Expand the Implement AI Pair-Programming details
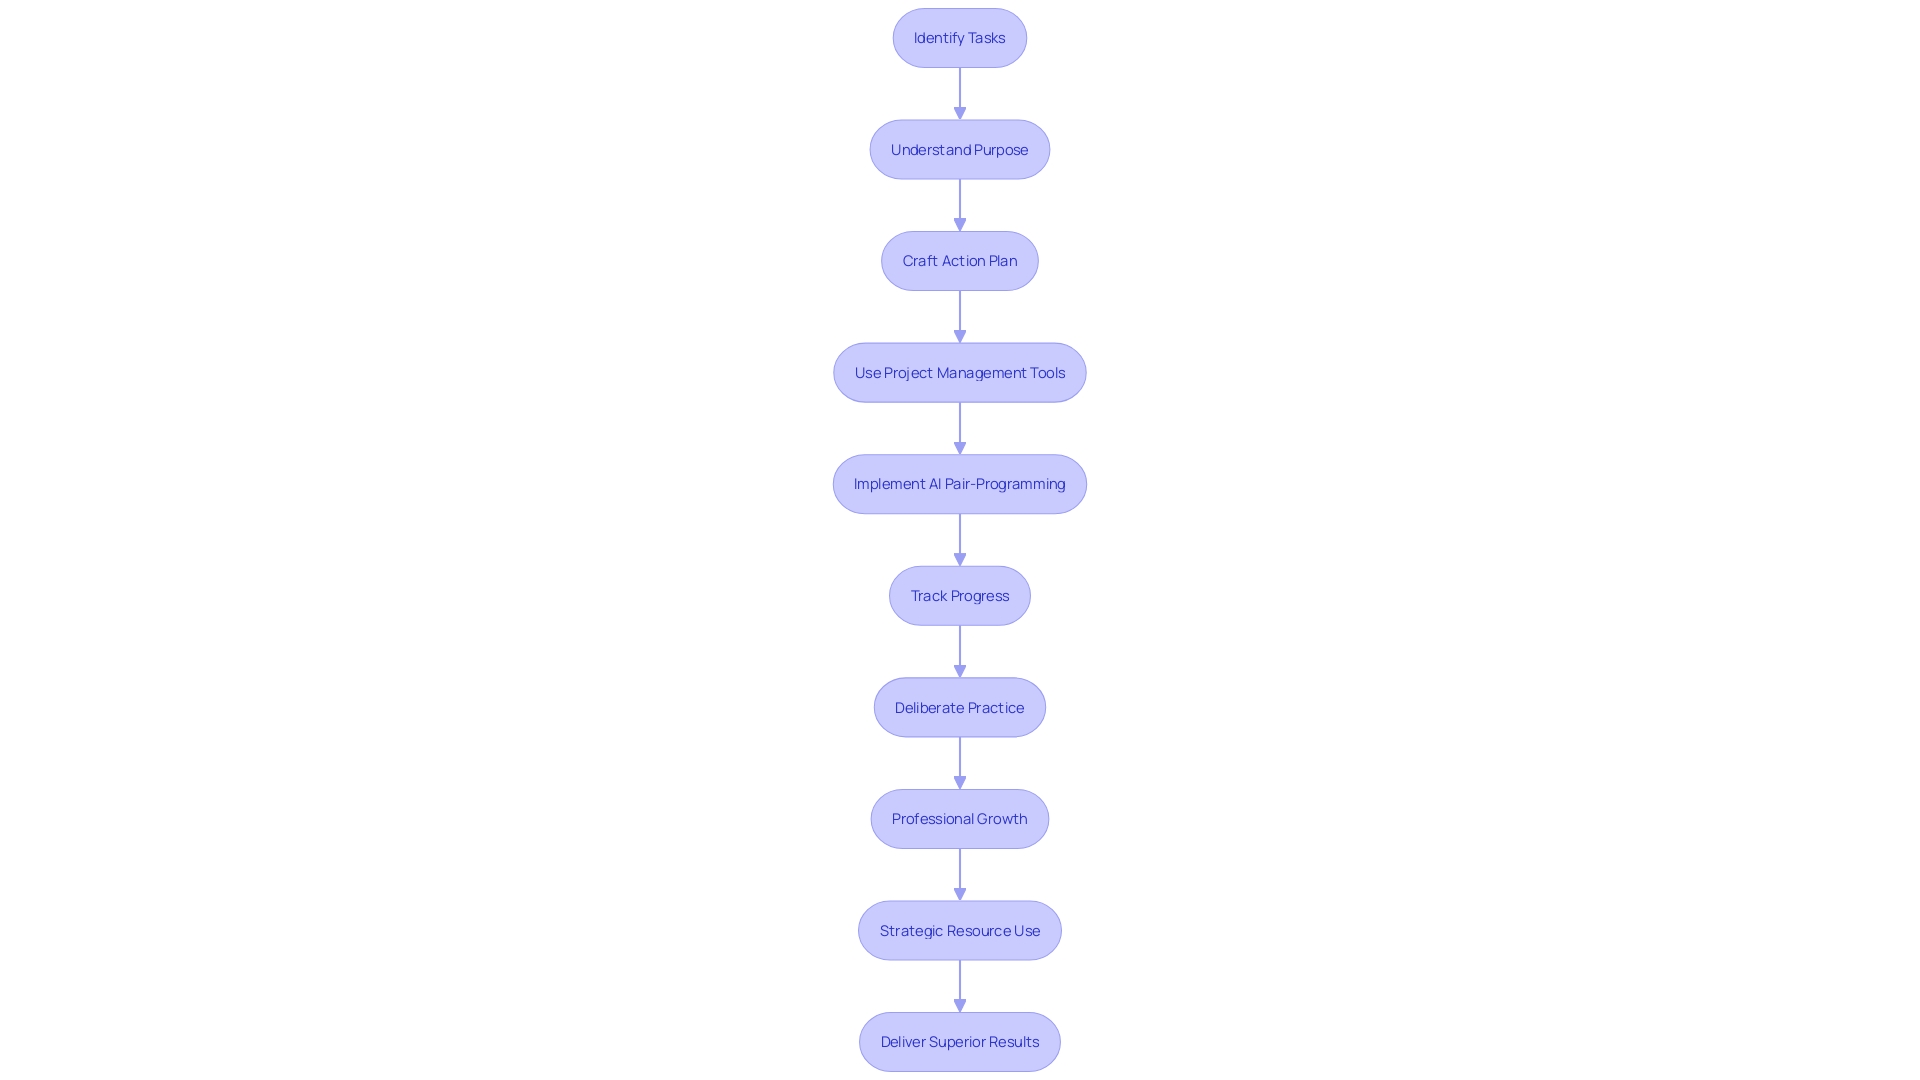1920x1080 pixels. click(x=959, y=484)
